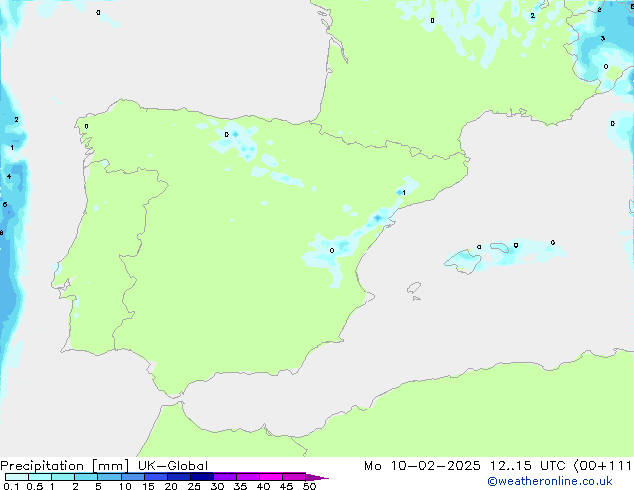Click the 'Precipitation [mm]' title text
The width and height of the screenshot is (634, 490).
65,466
